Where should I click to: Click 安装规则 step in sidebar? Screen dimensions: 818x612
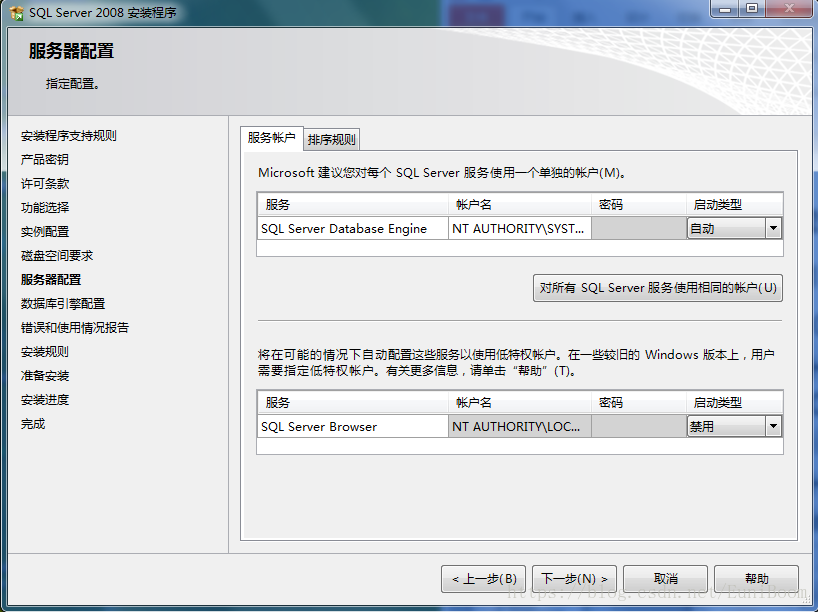pyautogui.click(x=44, y=352)
